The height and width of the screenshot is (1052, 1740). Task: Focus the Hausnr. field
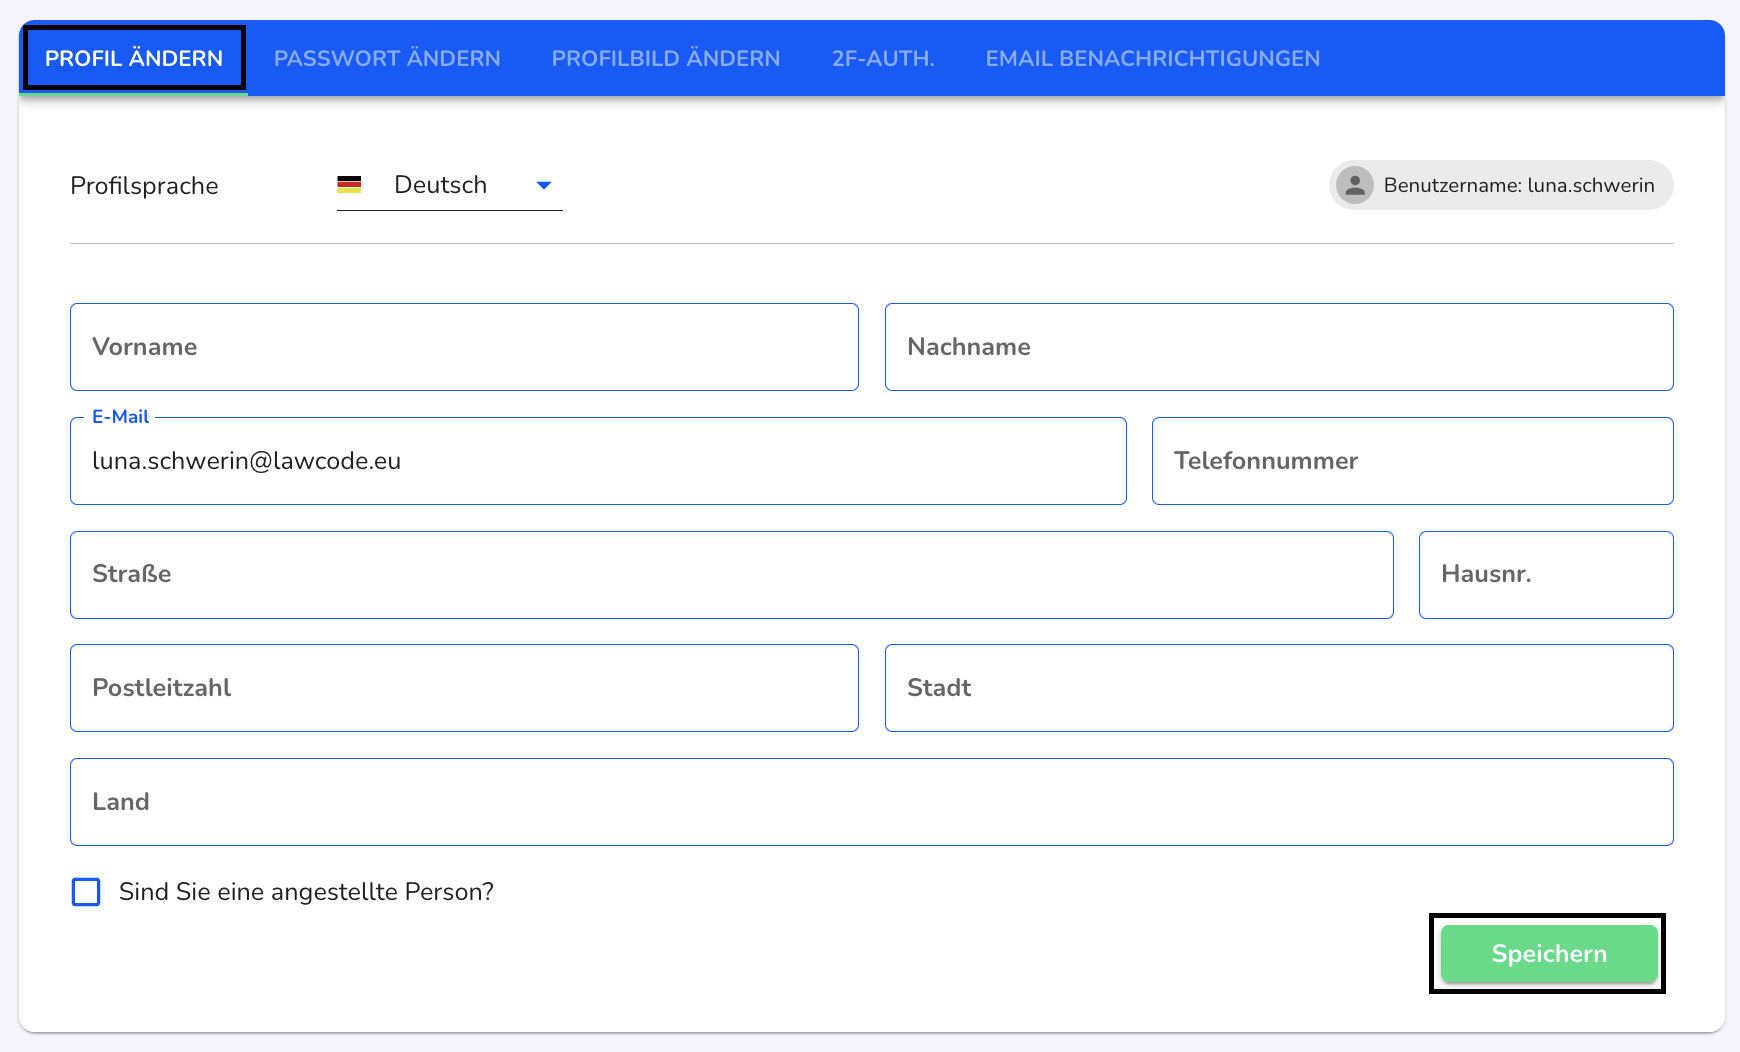(x=1546, y=575)
